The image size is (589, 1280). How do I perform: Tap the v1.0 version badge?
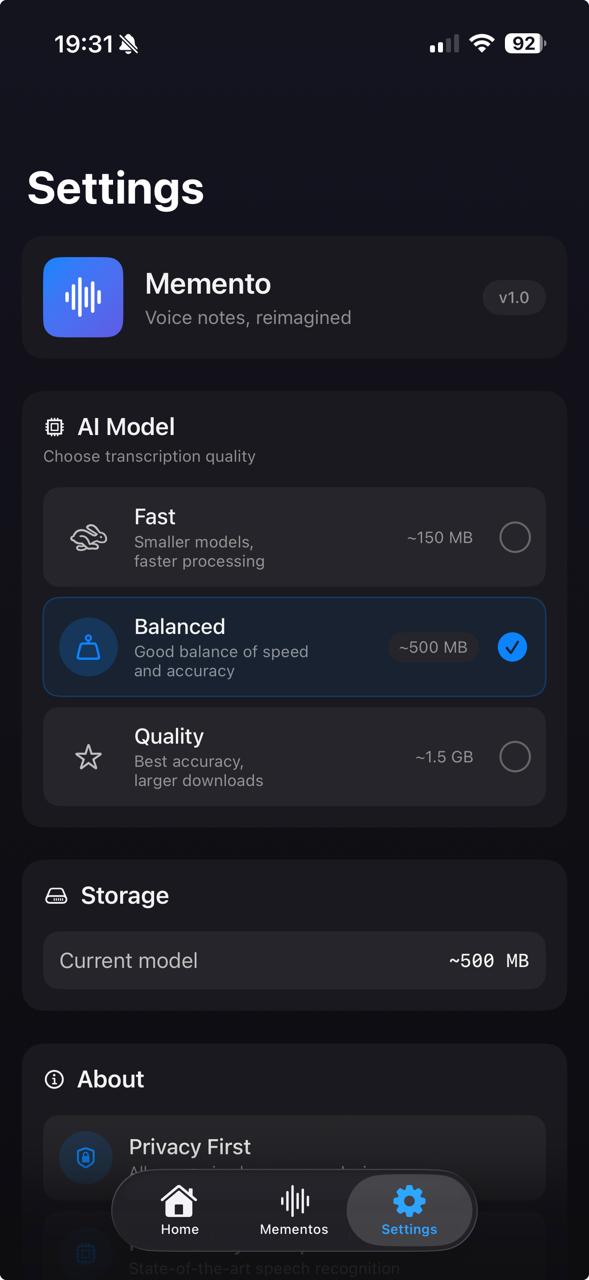(x=513, y=297)
